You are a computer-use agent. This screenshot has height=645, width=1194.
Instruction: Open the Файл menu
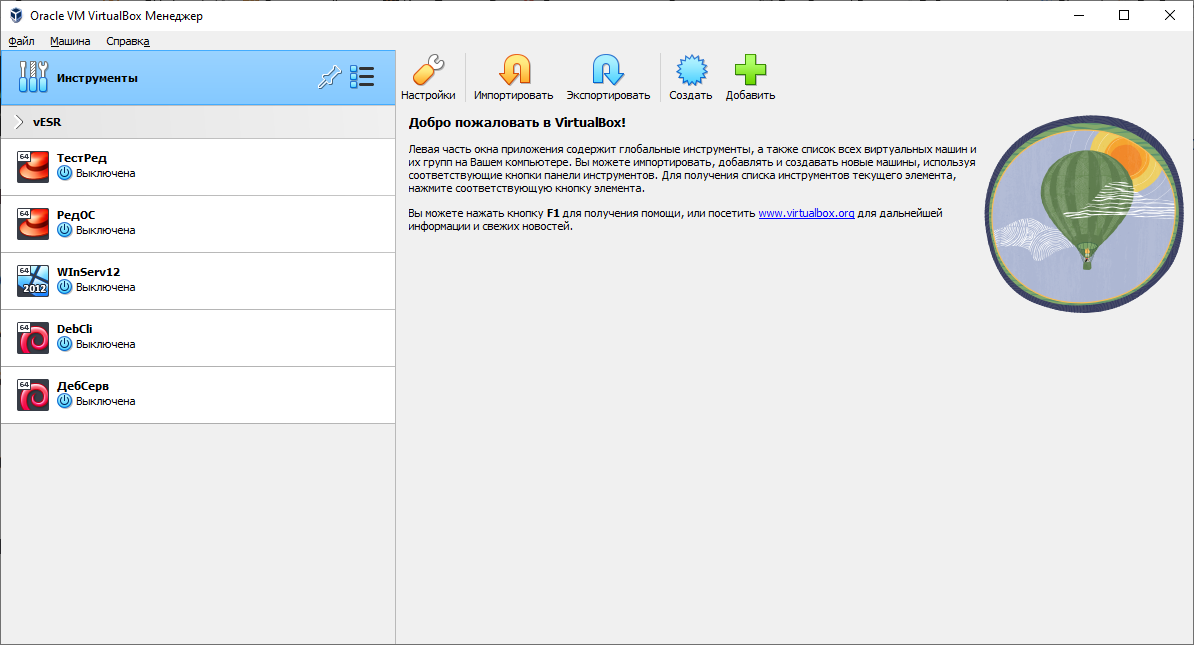click(x=21, y=41)
